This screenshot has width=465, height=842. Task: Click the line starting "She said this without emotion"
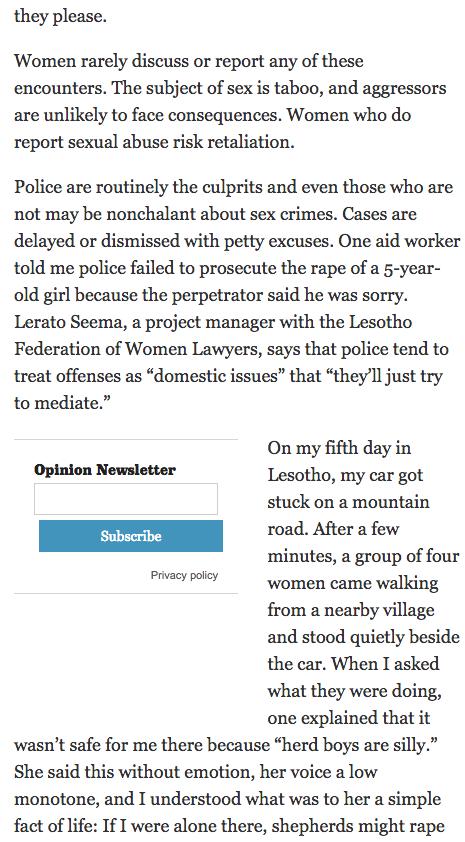click(195, 772)
